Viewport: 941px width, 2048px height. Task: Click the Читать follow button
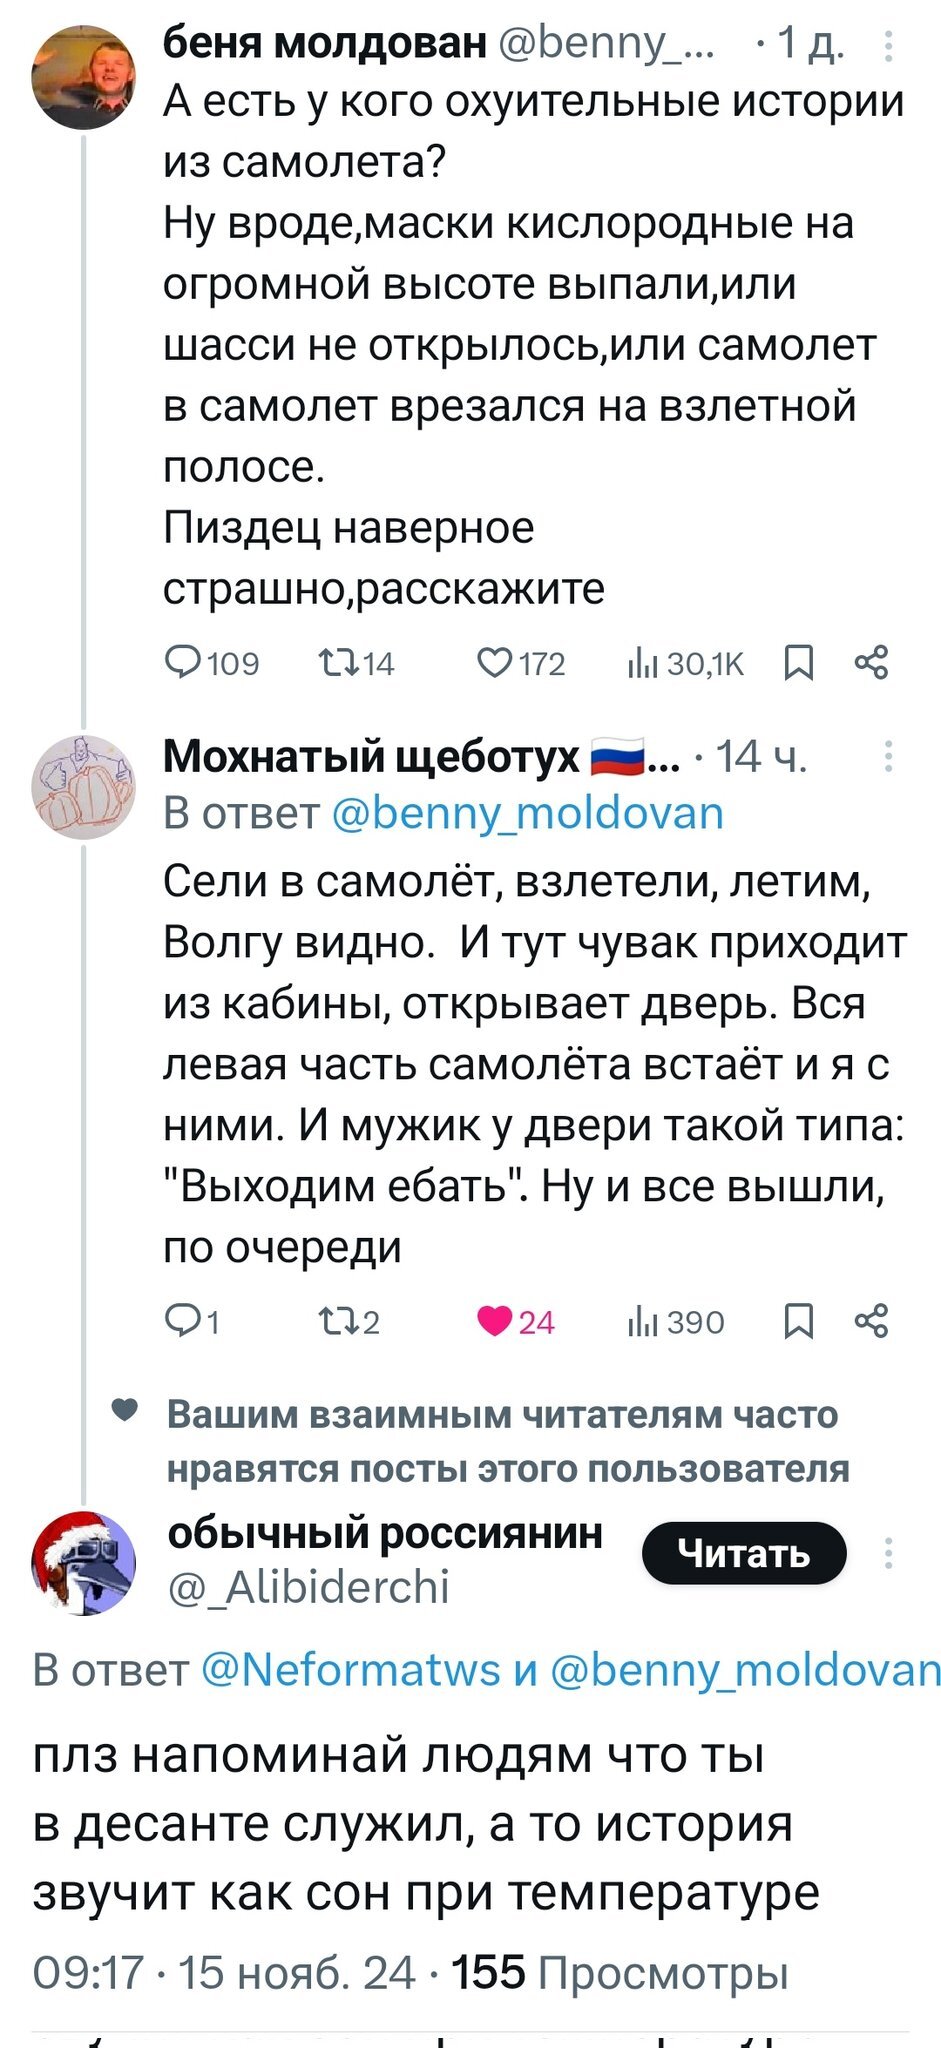pyautogui.click(x=744, y=1553)
